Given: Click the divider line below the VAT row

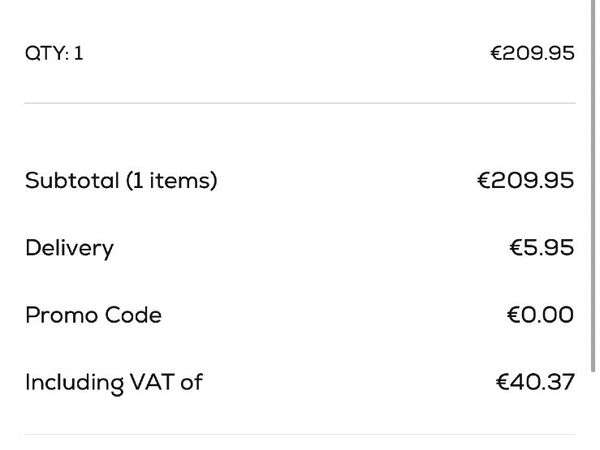Looking at the screenshot, I should tap(300, 434).
